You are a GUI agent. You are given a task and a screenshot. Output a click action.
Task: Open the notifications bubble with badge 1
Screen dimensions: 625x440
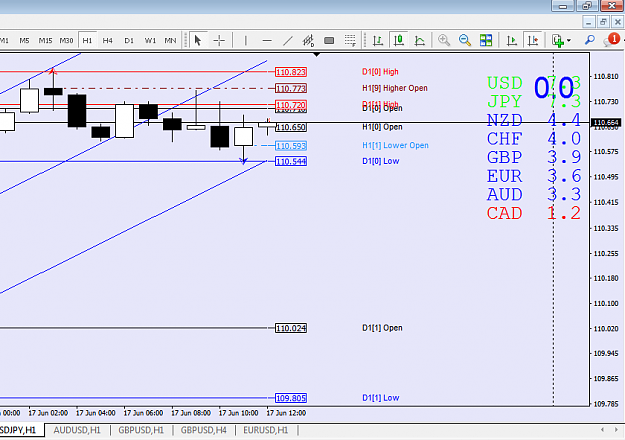(x=612, y=39)
